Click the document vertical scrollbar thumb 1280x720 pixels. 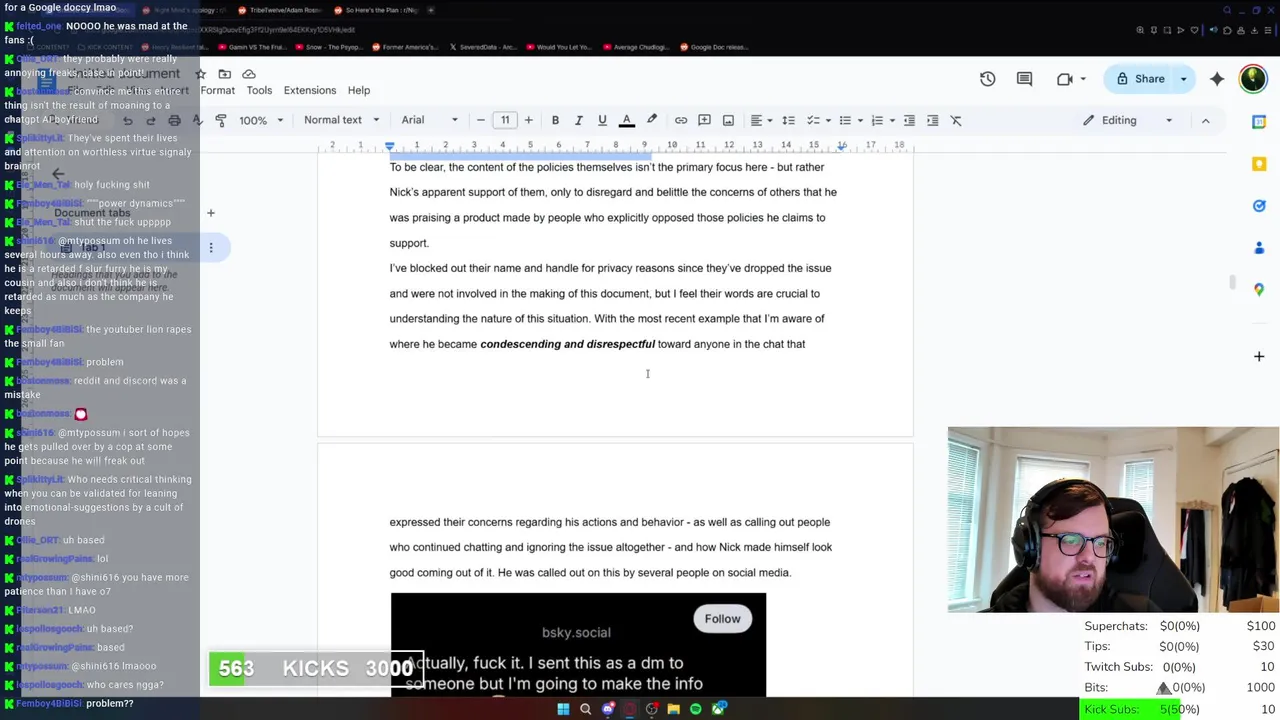pyautogui.click(x=1233, y=283)
